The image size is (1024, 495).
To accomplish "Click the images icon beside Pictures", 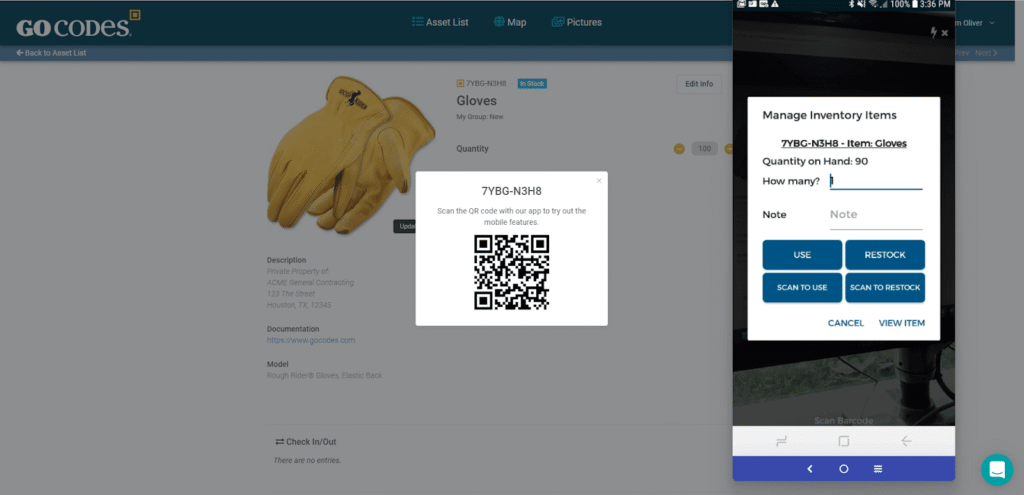I will 558,22.
